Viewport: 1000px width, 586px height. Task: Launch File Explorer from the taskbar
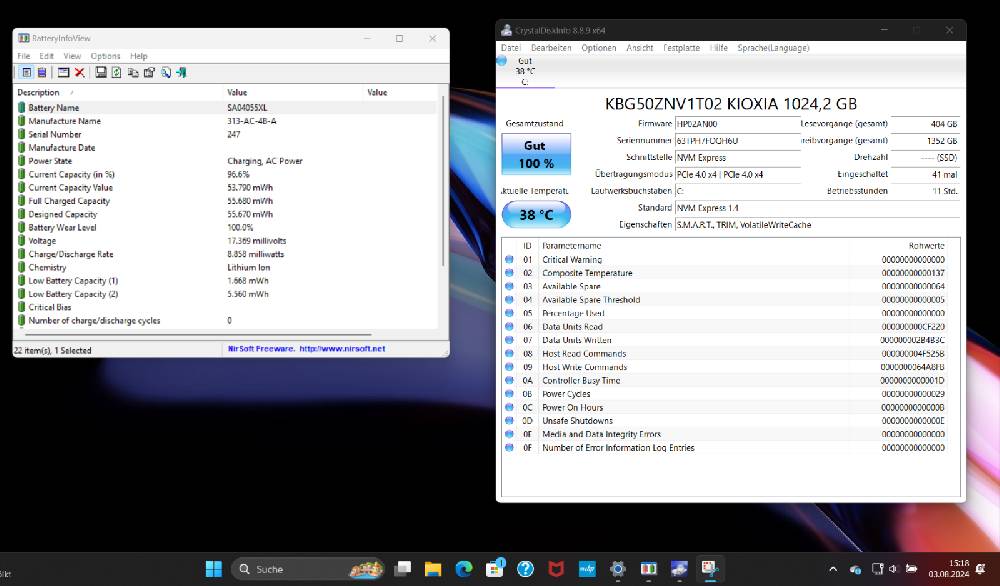point(433,569)
